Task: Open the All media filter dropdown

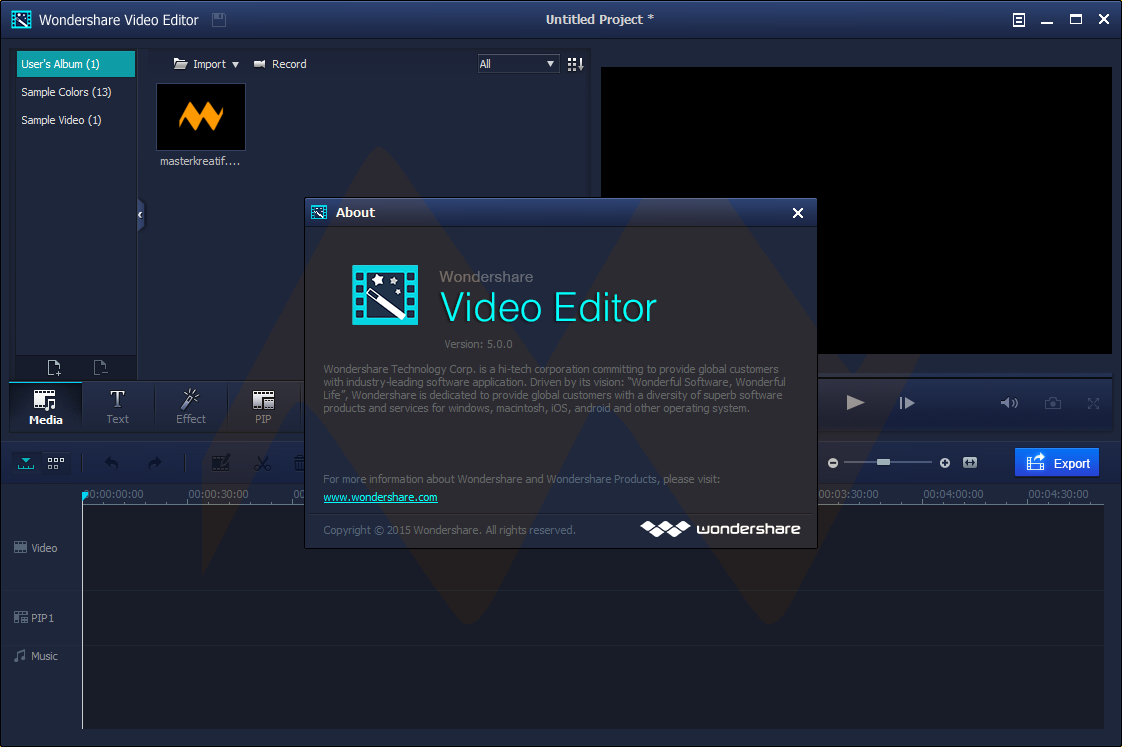Action: [517, 64]
